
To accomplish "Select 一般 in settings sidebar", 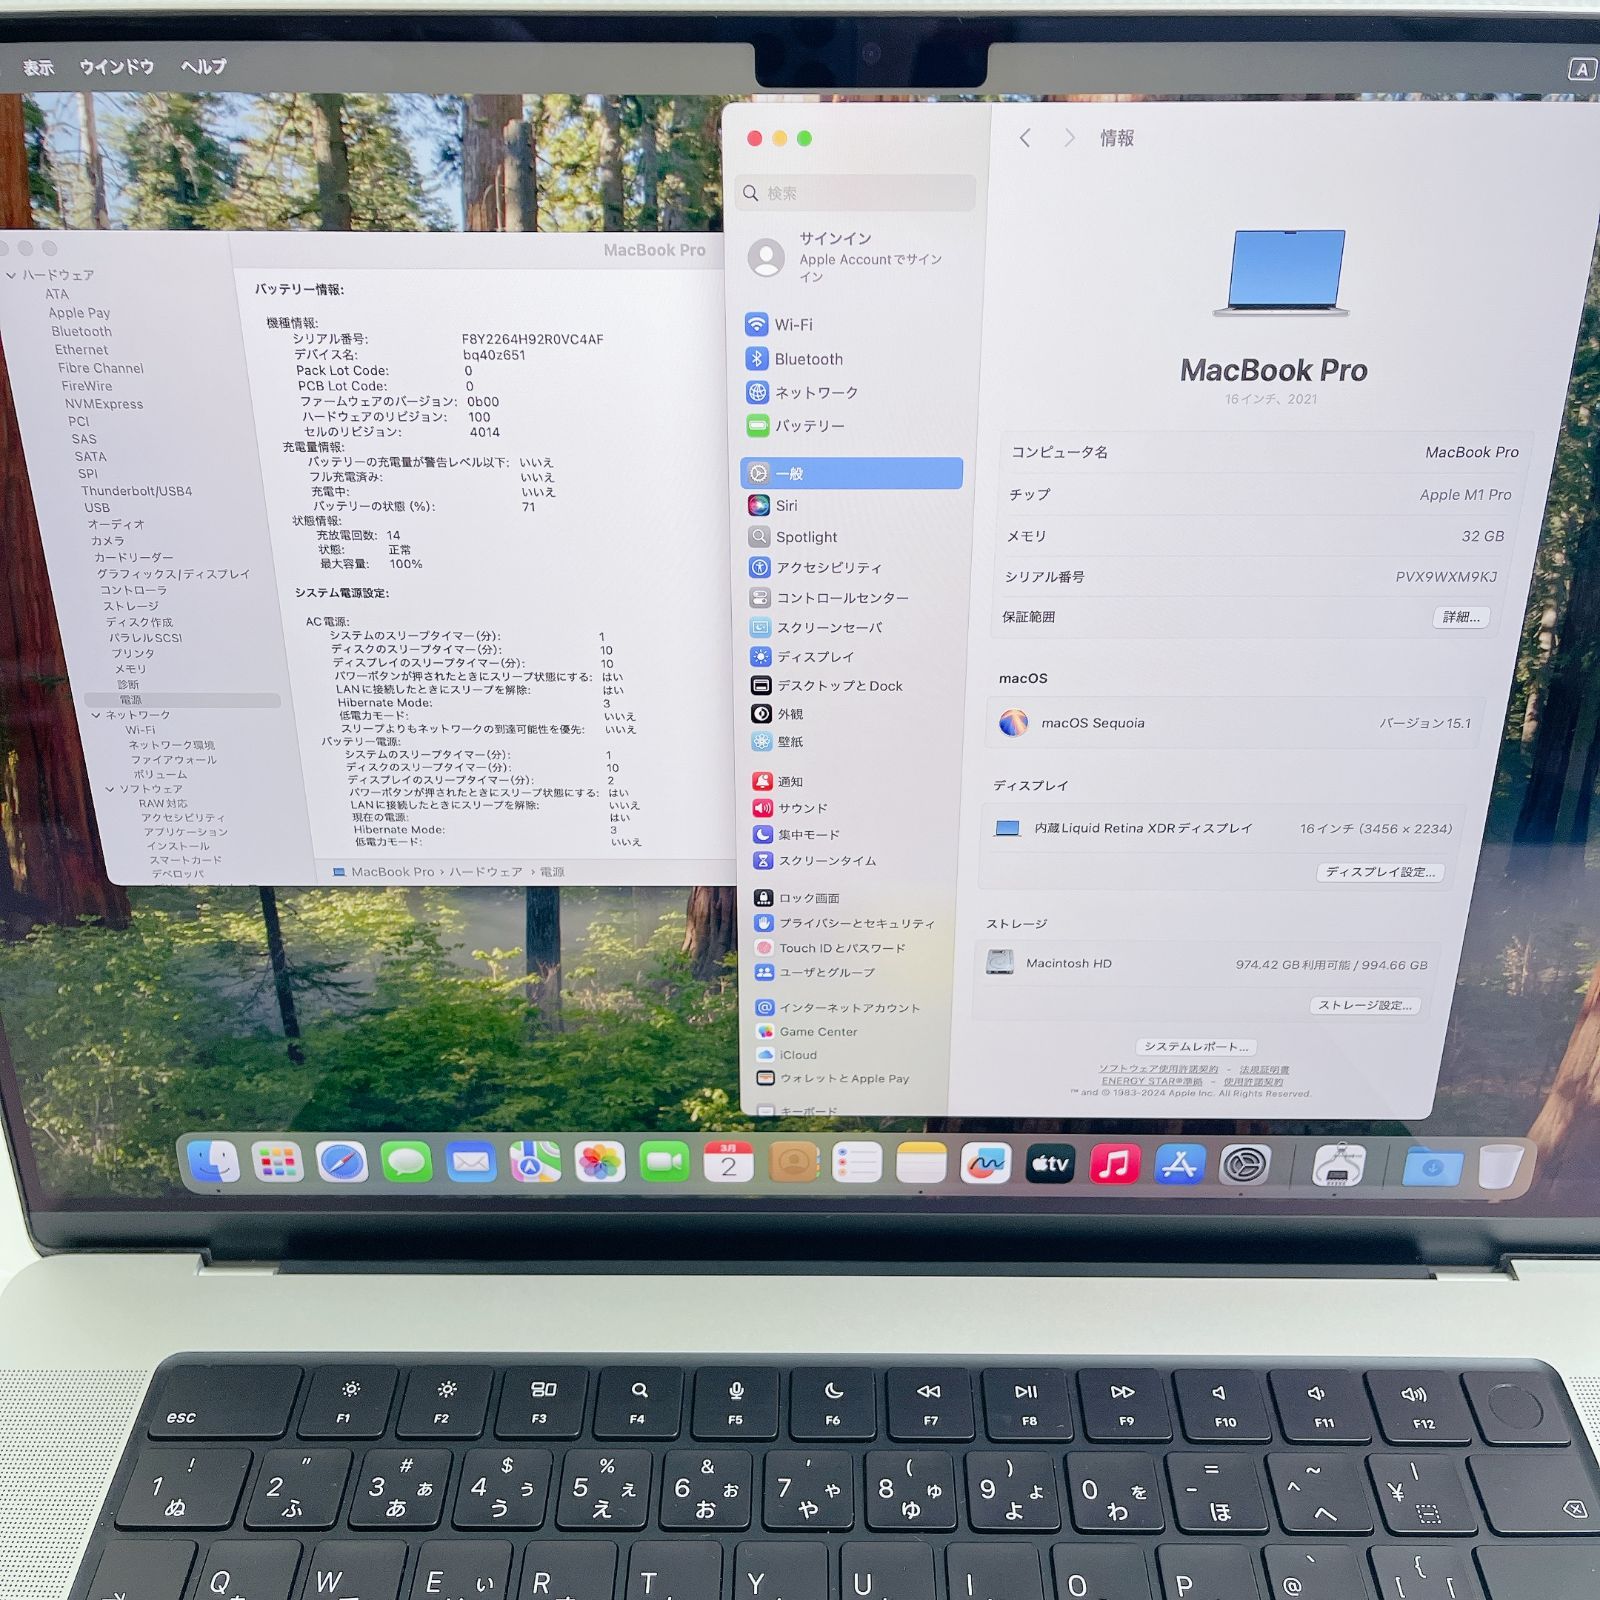I will [x=851, y=473].
